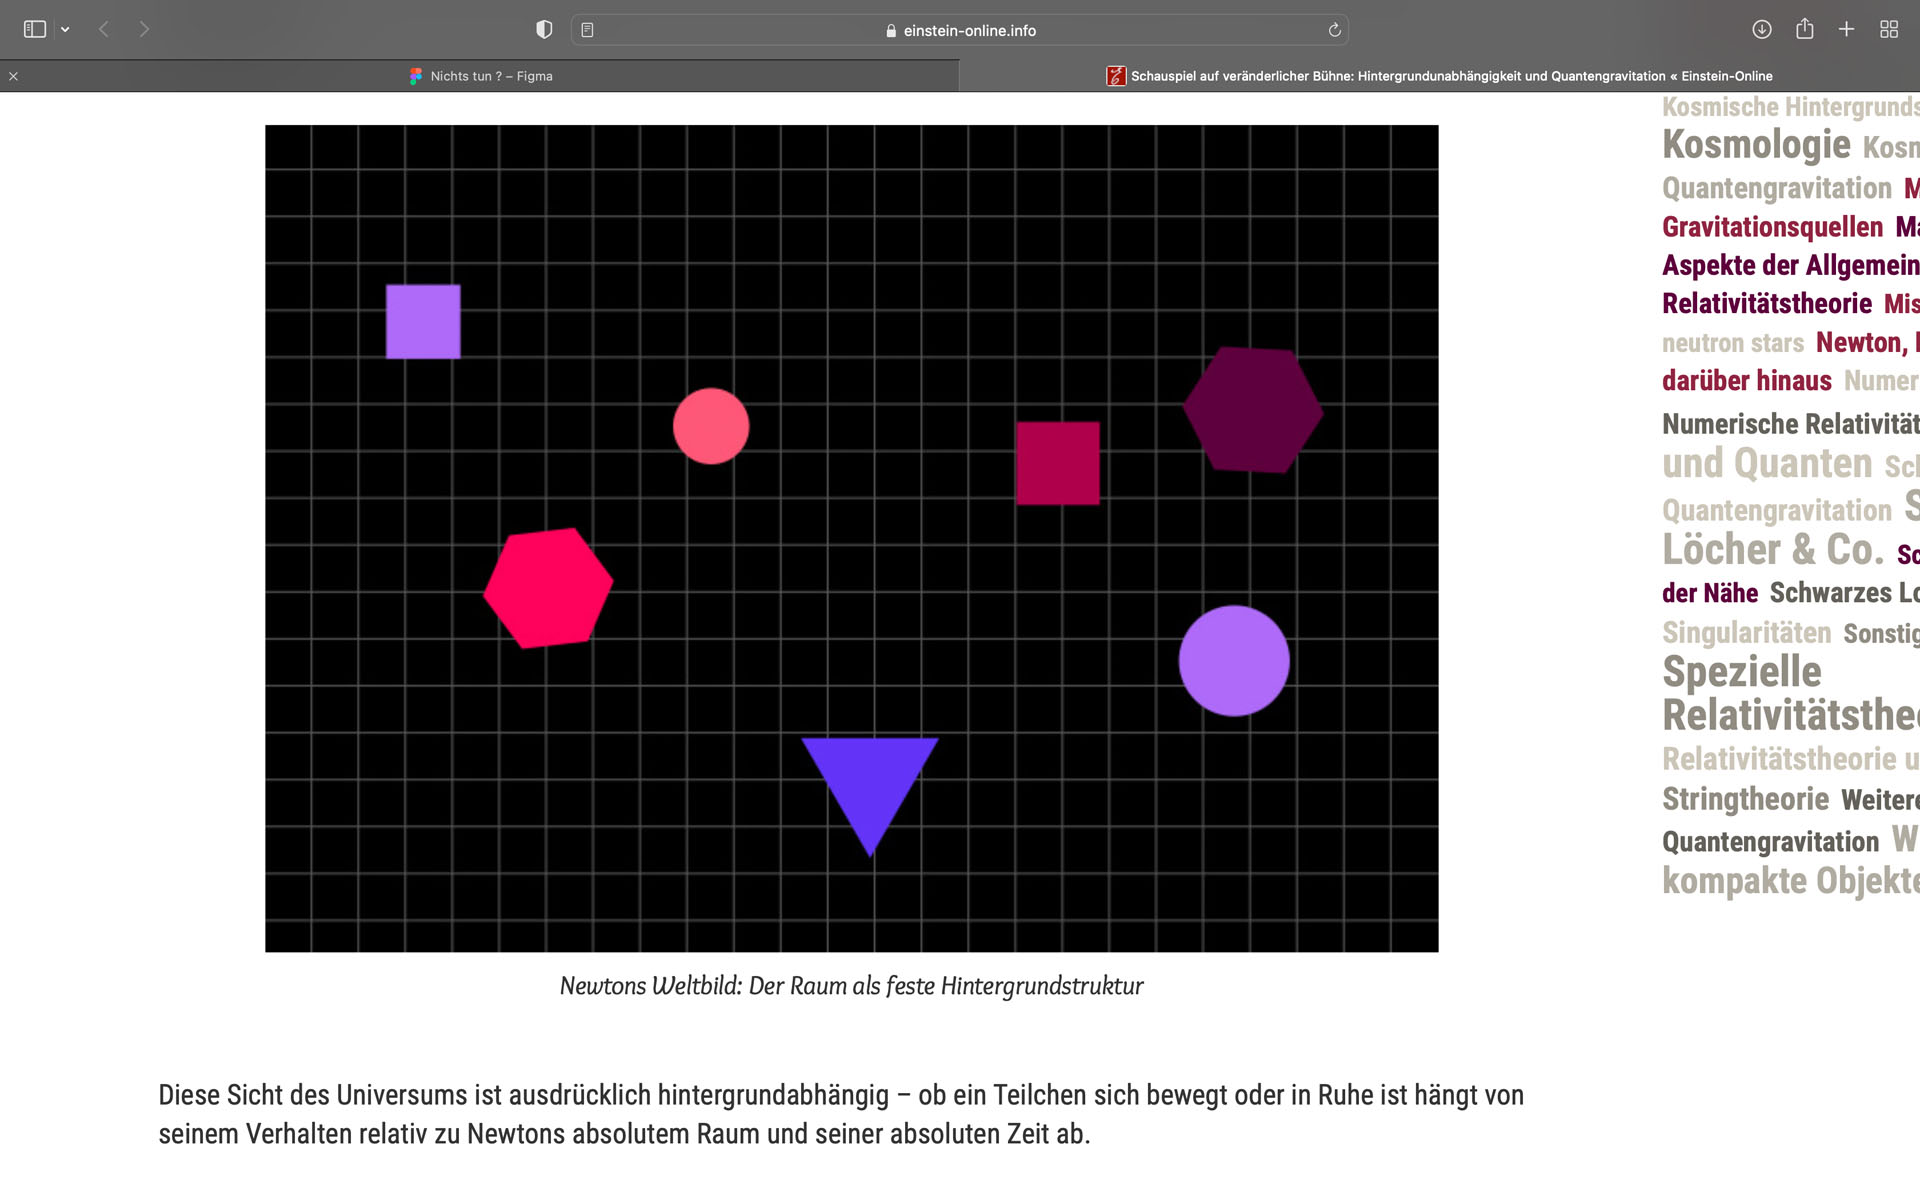The width and height of the screenshot is (1920, 1200).
Task: Click the dark maroon hexagon shape
Action: click(1253, 410)
